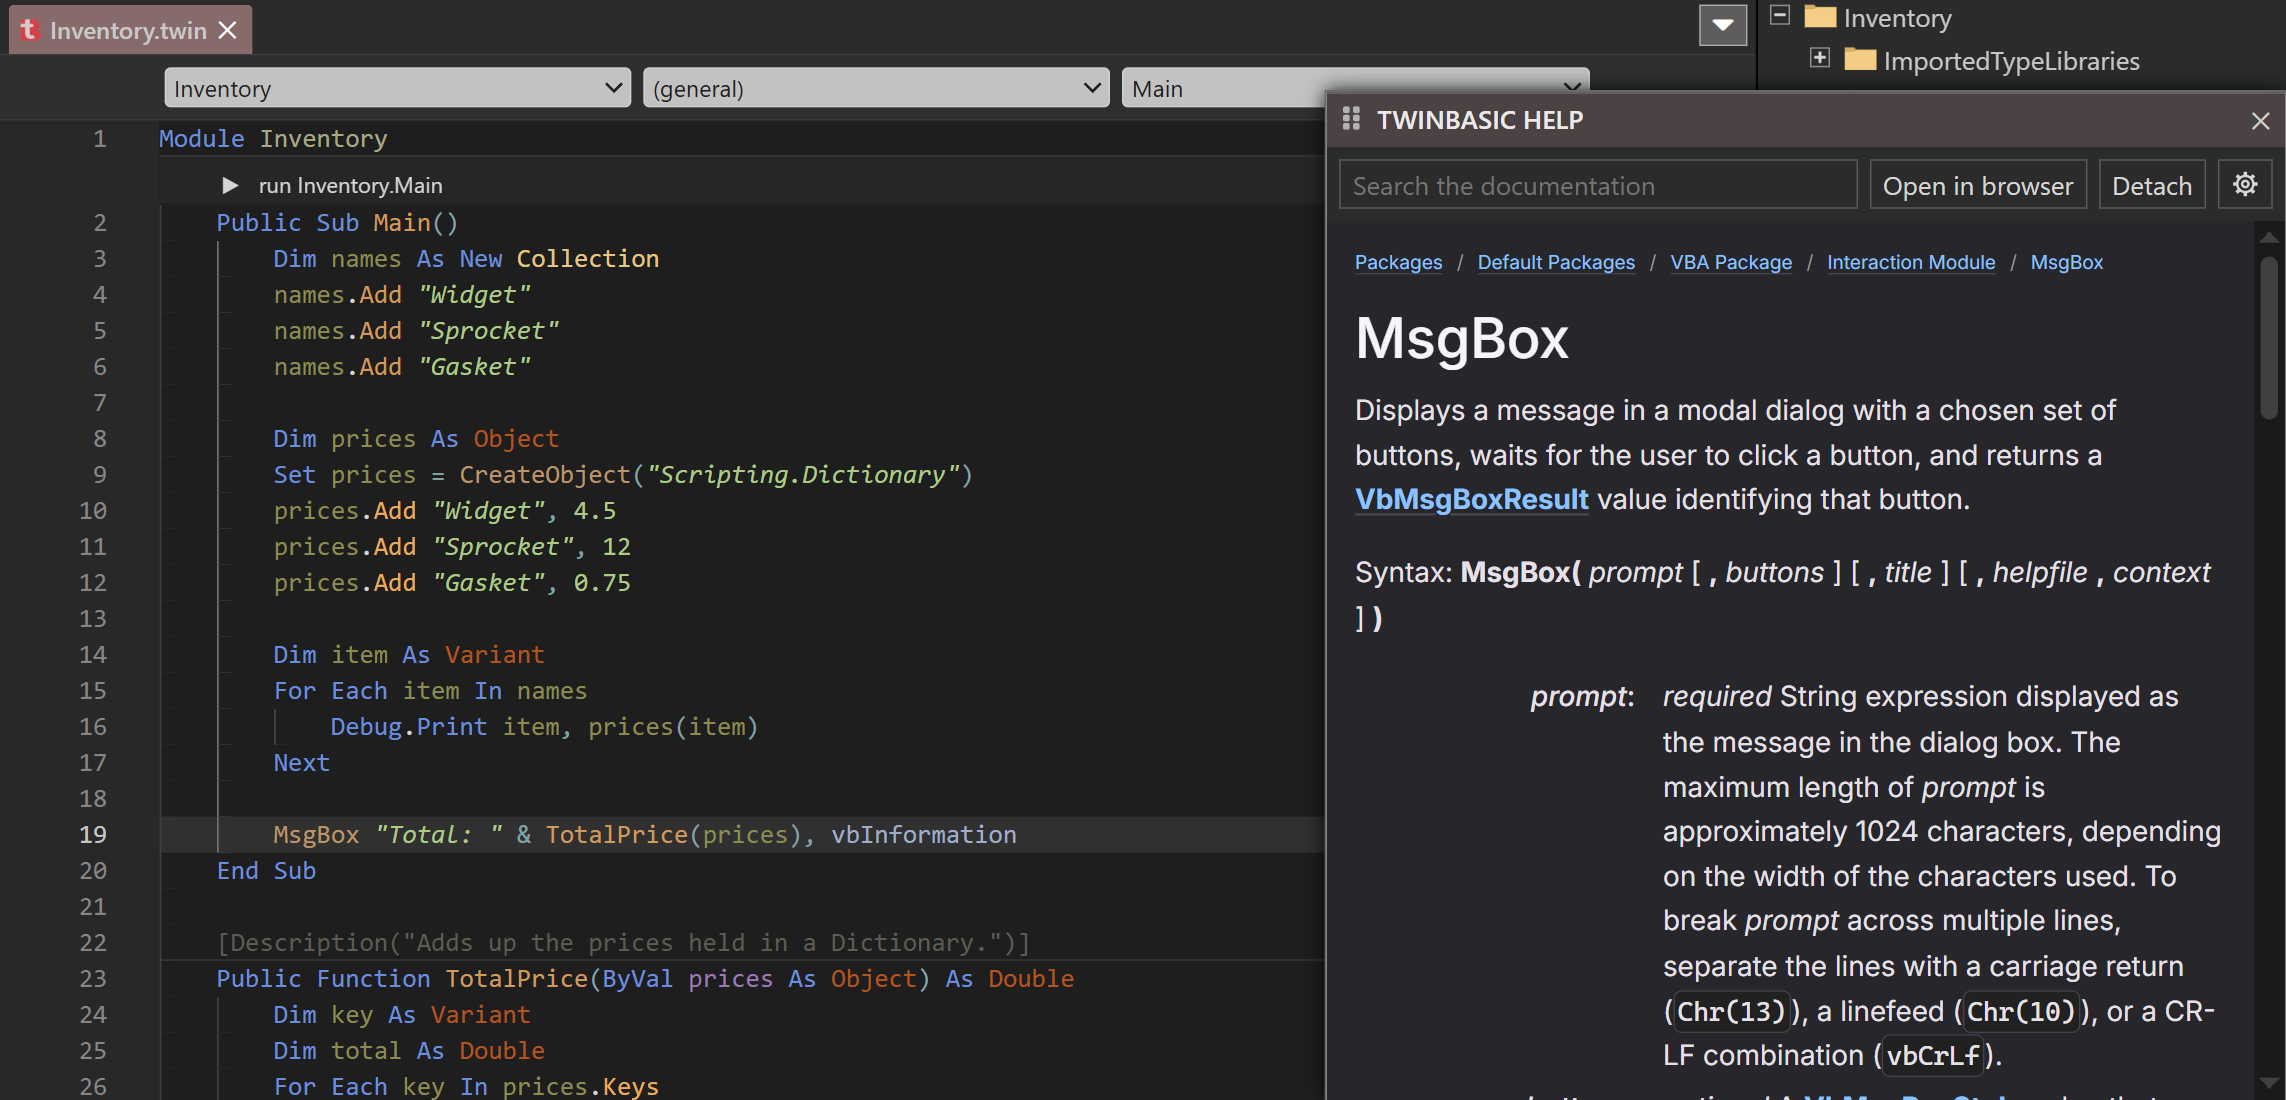This screenshot has width=2286, height=1100.
Task: Click help scrollbar down arrow
Action: [2269, 1083]
